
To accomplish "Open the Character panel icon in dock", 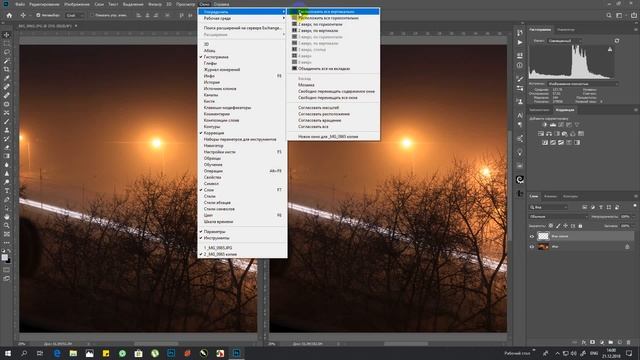I will click(520, 116).
